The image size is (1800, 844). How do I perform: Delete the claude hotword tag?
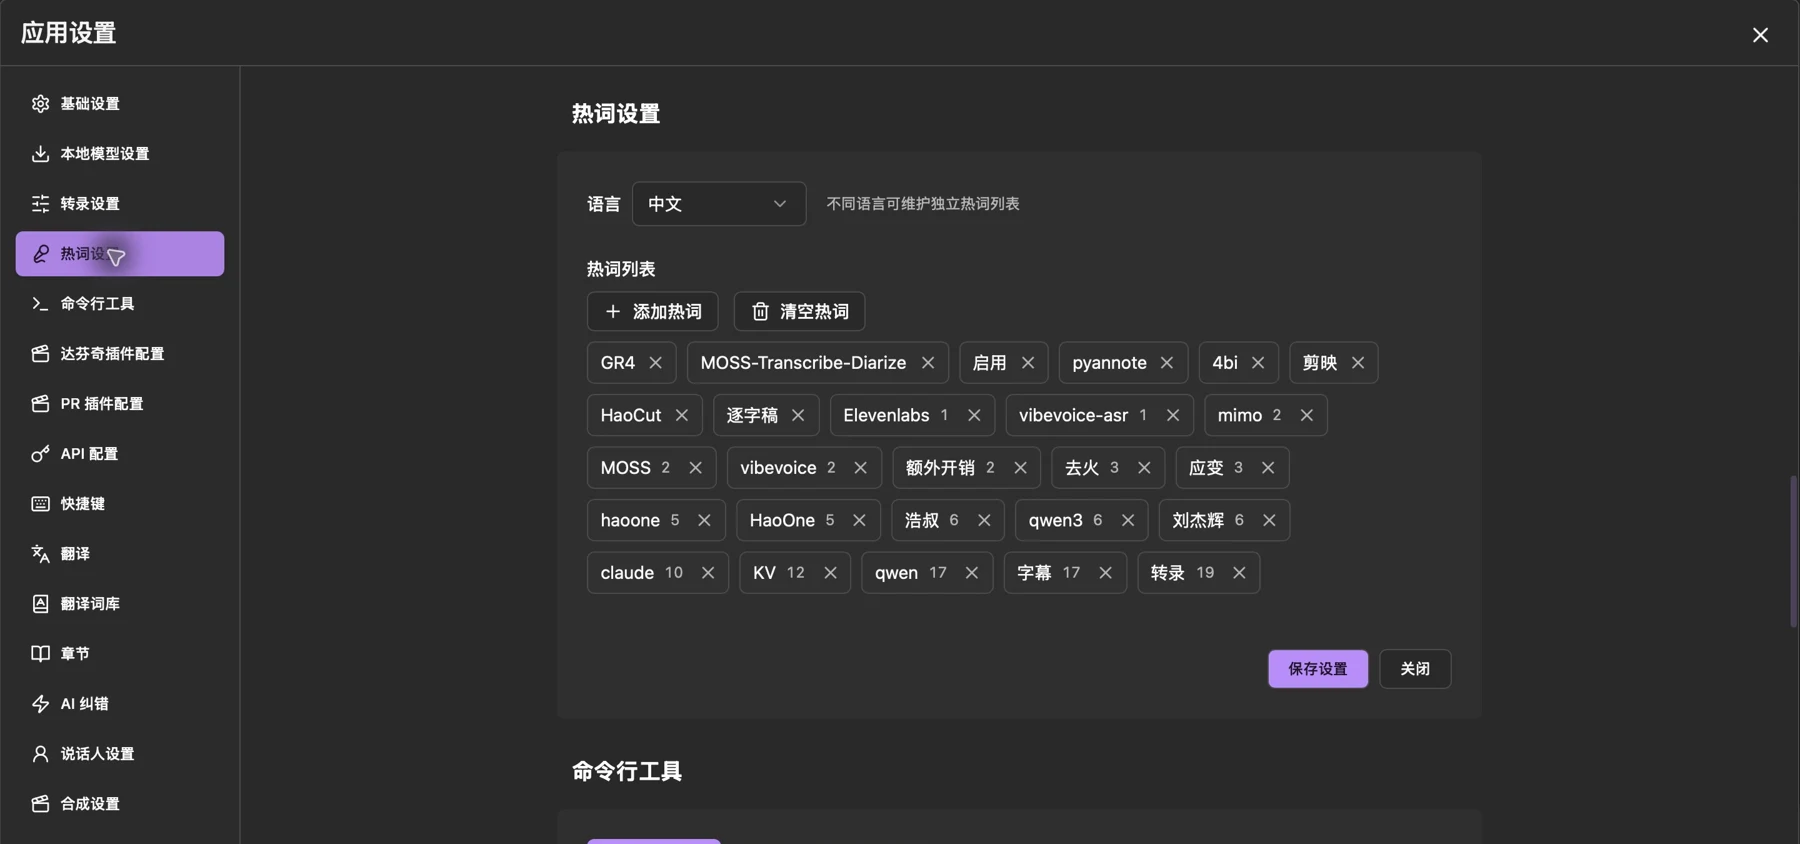(x=708, y=573)
